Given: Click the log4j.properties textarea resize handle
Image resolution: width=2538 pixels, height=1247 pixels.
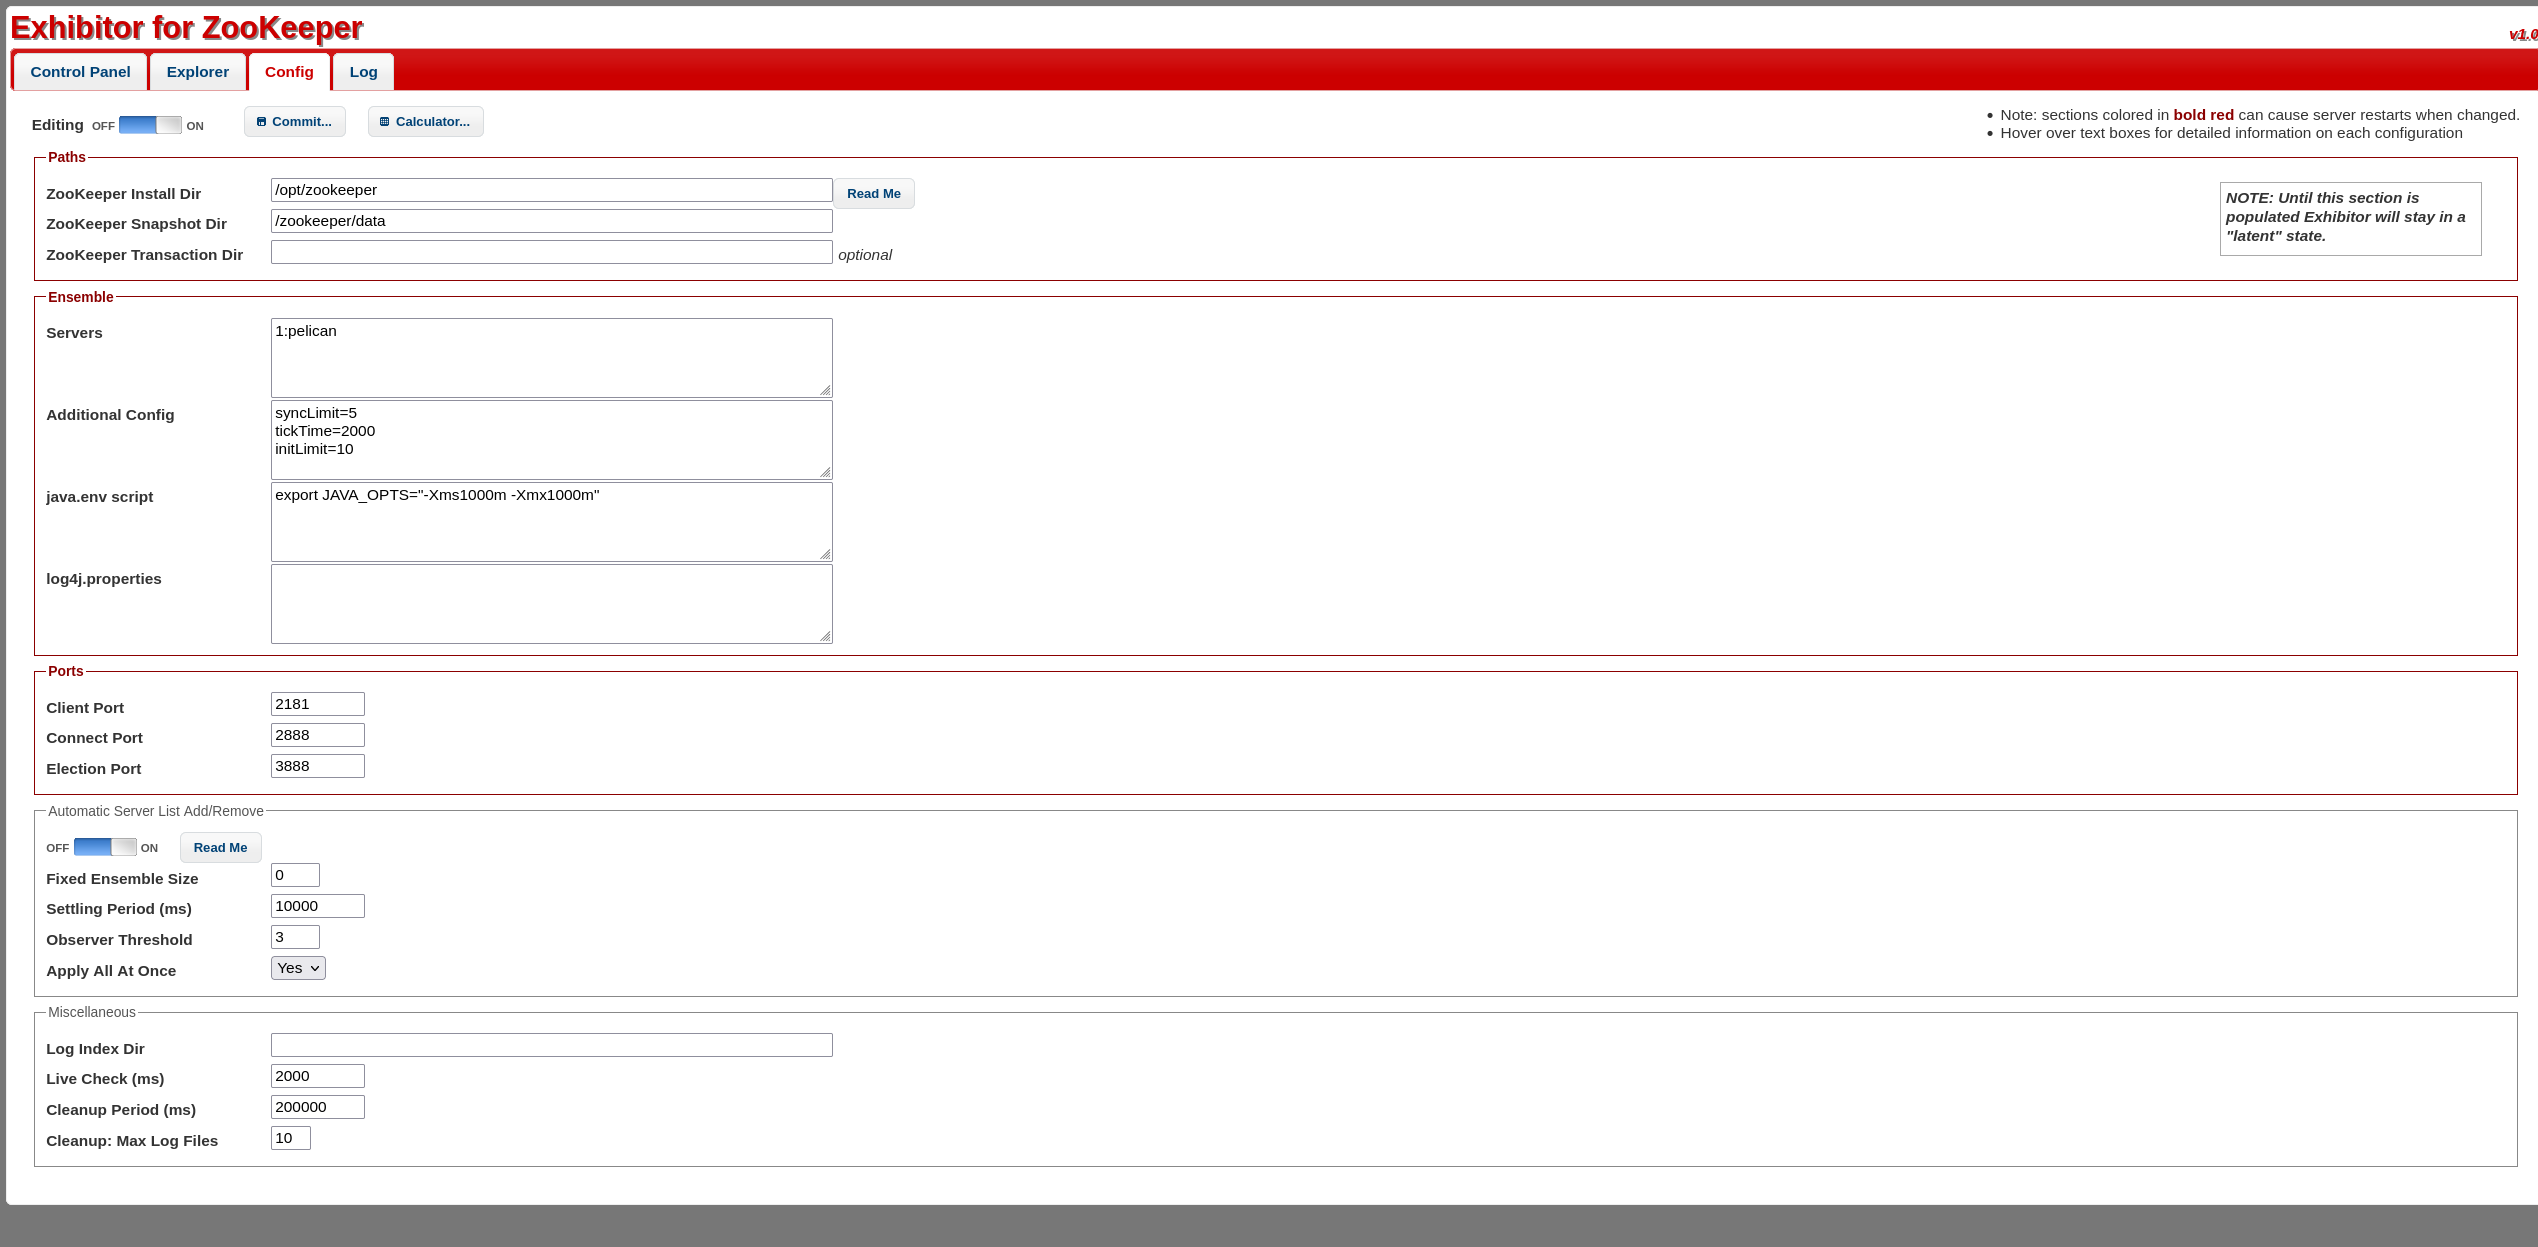Looking at the screenshot, I should tap(825, 636).
